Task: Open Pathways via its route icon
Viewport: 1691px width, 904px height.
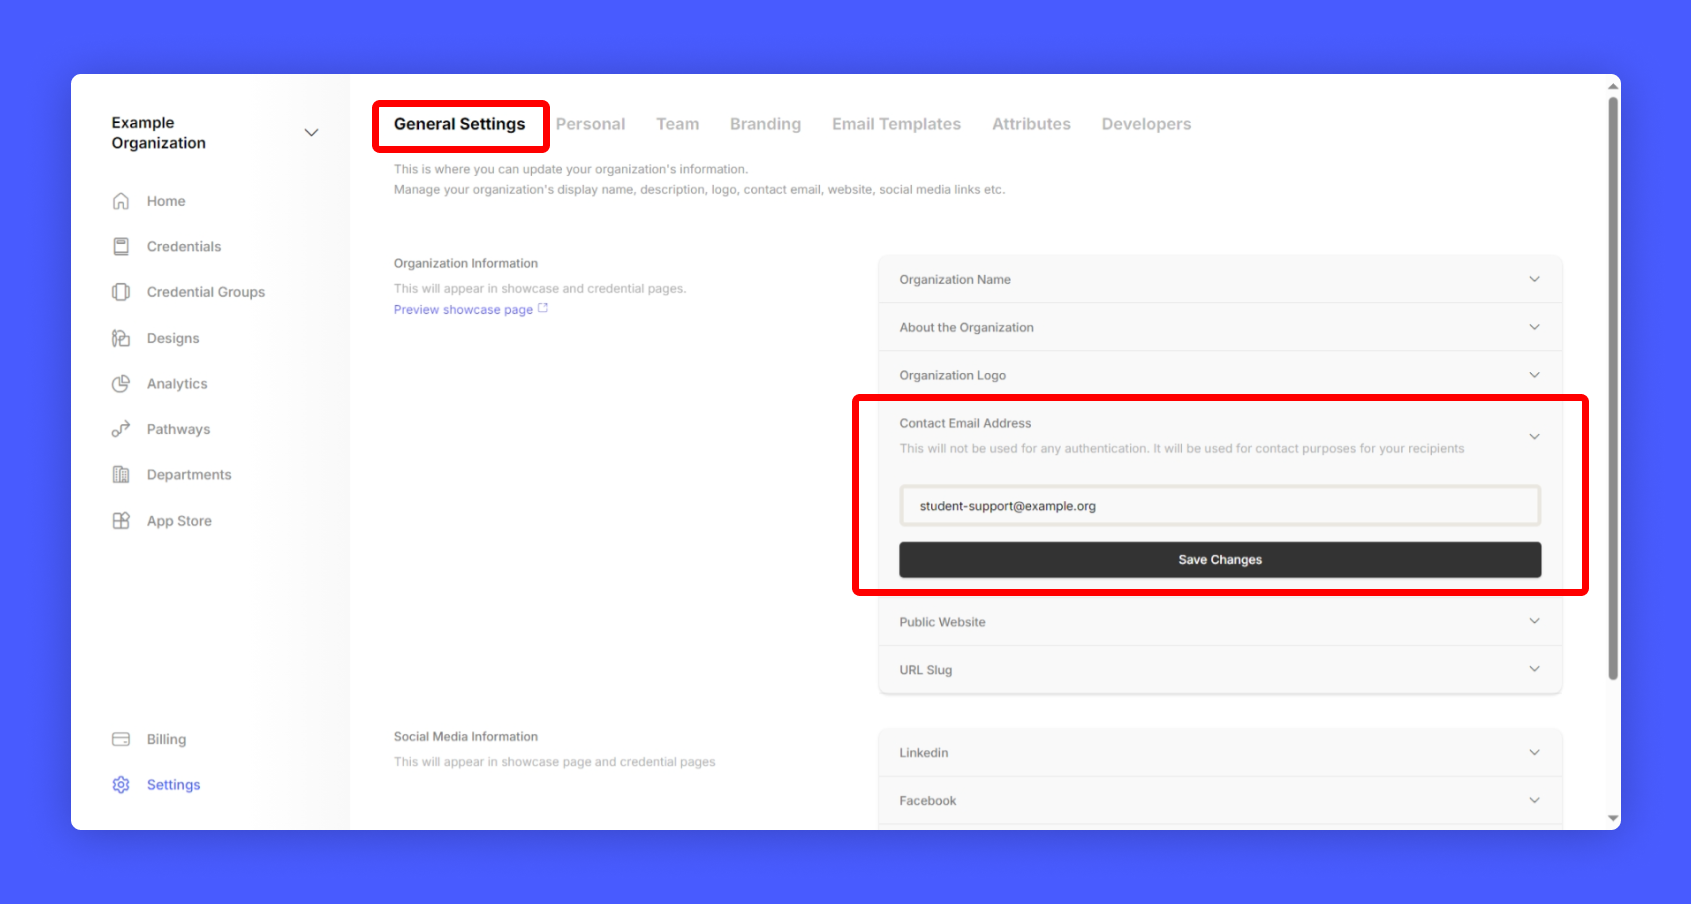Action: (121, 429)
